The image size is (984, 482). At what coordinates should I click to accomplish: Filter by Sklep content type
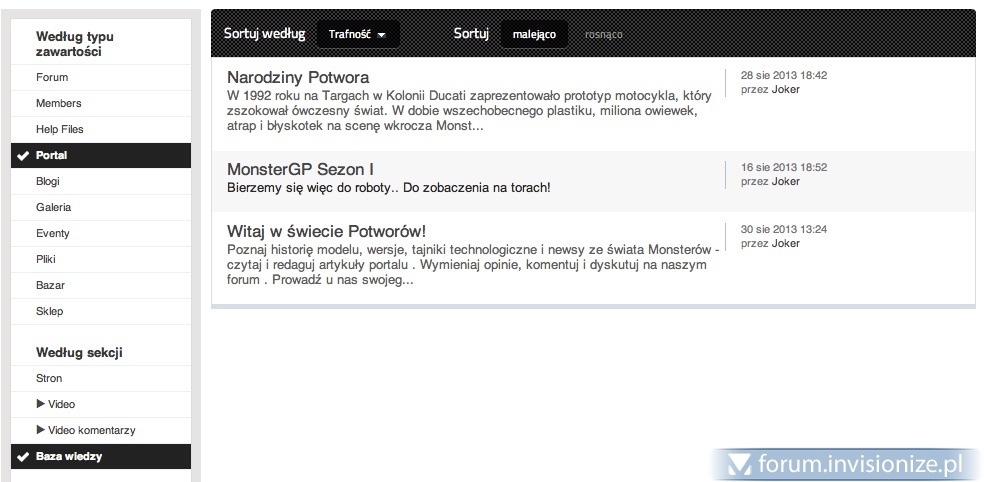point(49,312)
